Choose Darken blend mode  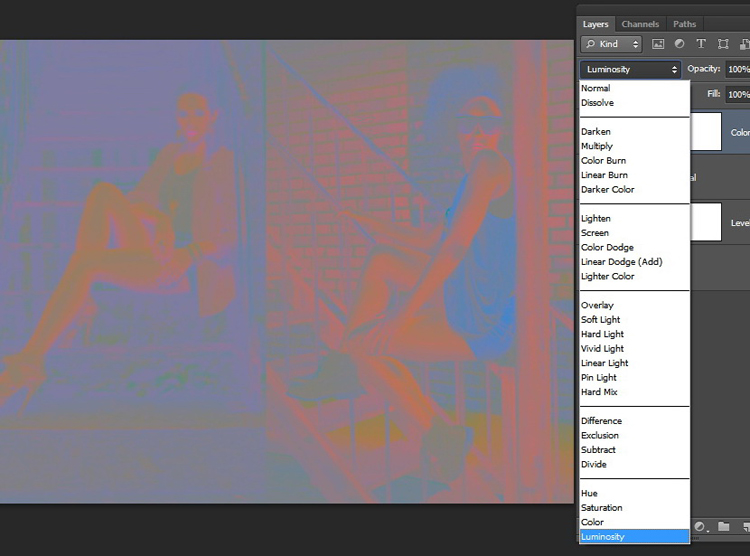634,132
